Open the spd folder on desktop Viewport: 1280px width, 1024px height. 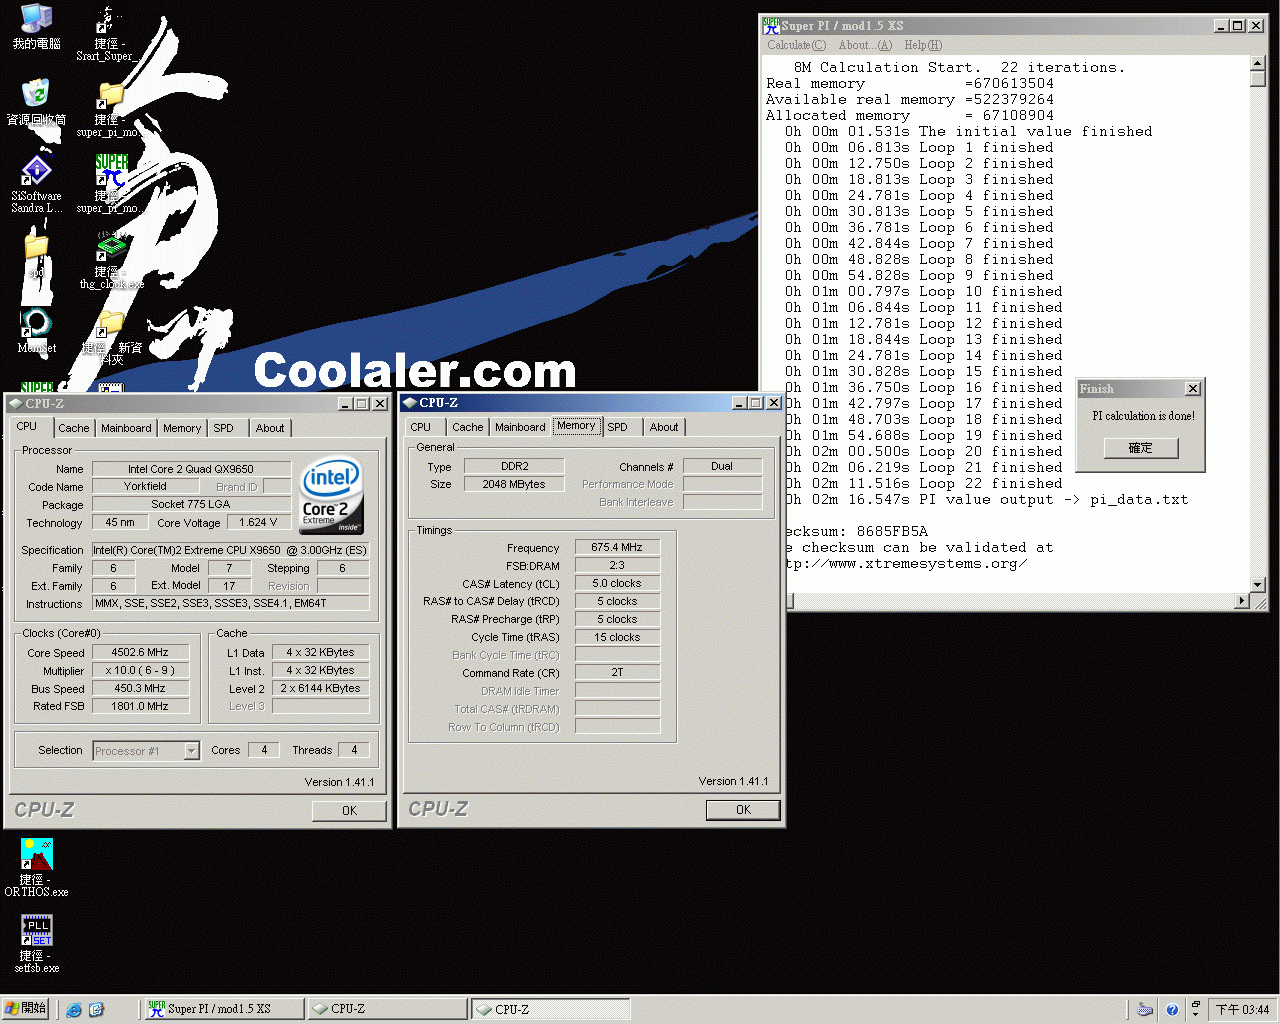click(x=36, y=255)
